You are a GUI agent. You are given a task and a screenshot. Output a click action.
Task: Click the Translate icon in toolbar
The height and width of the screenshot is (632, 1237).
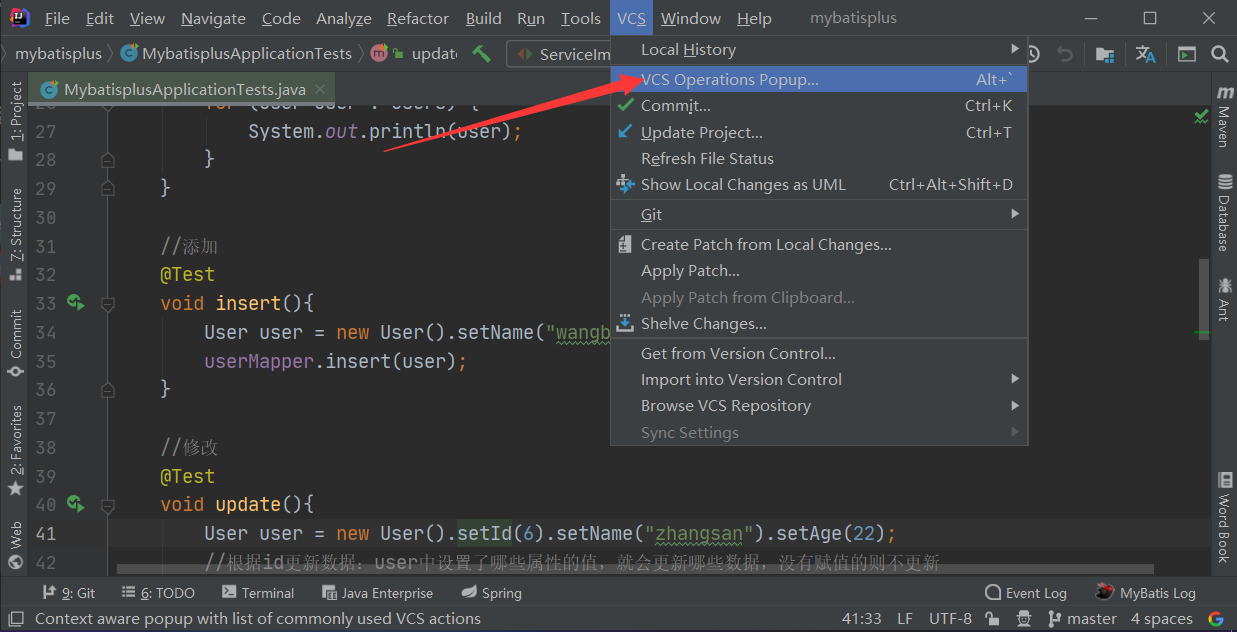(x=1145, y=54)
